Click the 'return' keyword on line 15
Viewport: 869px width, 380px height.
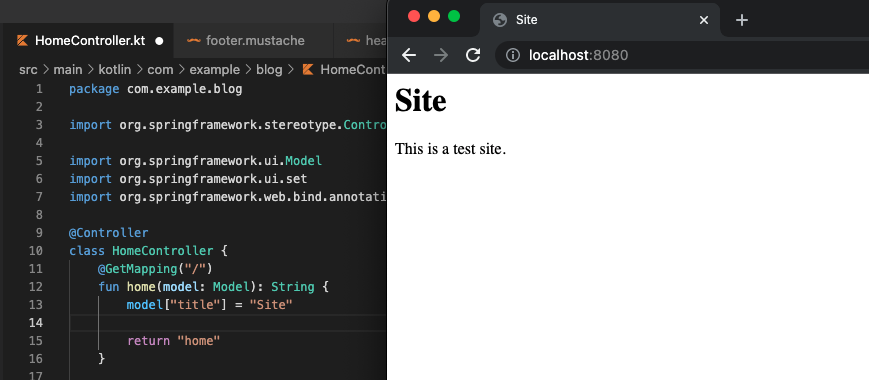(149, 341)
